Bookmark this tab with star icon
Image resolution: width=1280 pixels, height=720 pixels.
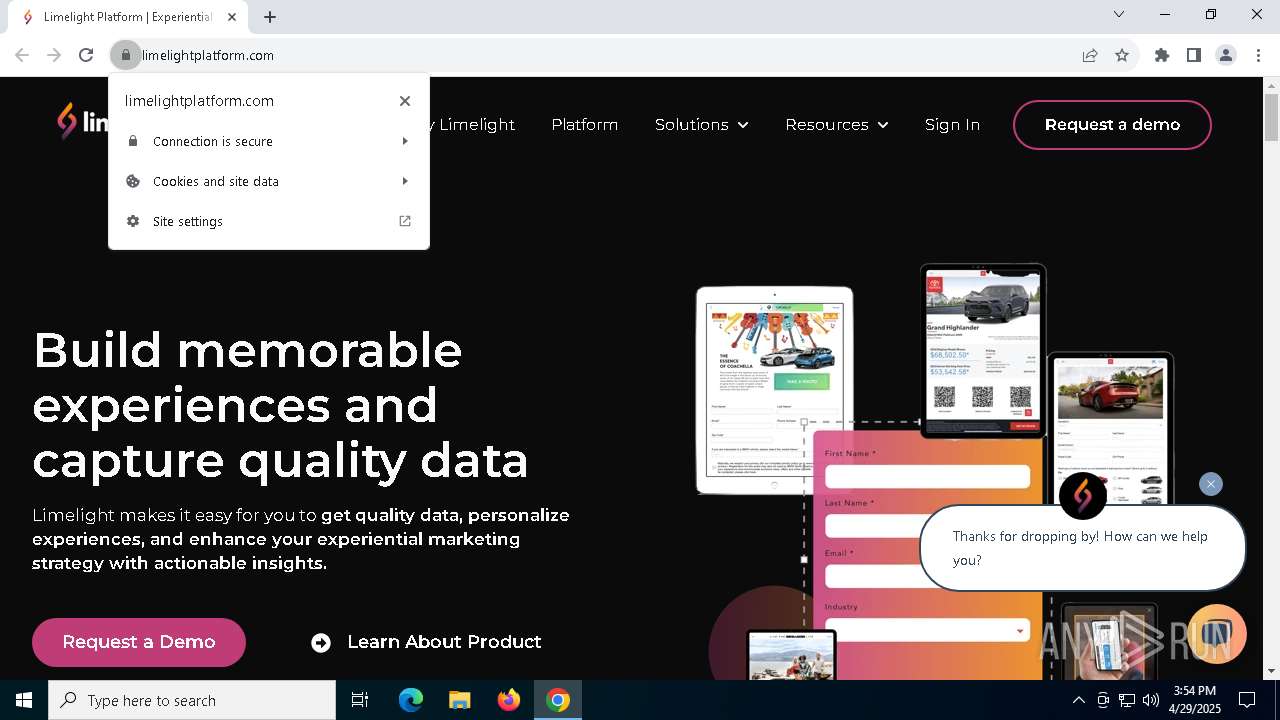click(1122, 55)
